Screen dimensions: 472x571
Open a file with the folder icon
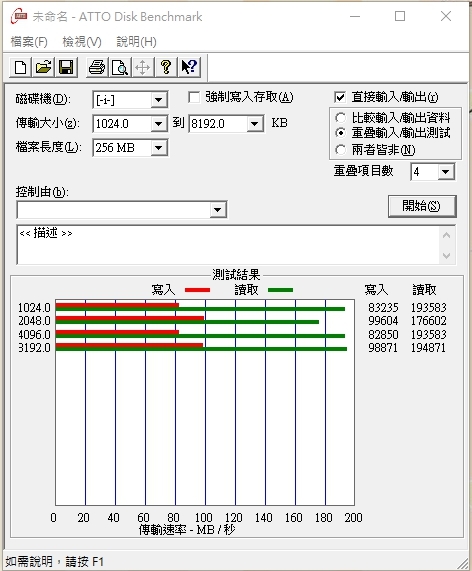43,67
